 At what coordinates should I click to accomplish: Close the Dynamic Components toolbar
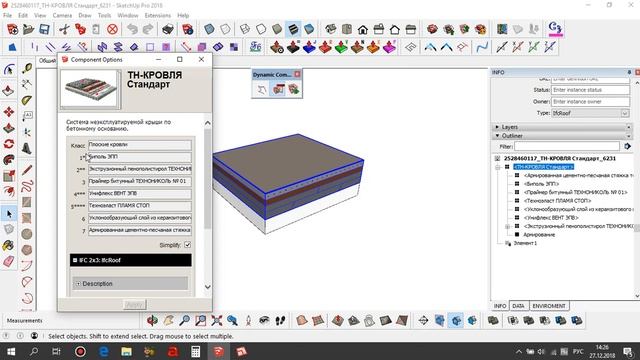pyautogui.click(x=297, y=74)
